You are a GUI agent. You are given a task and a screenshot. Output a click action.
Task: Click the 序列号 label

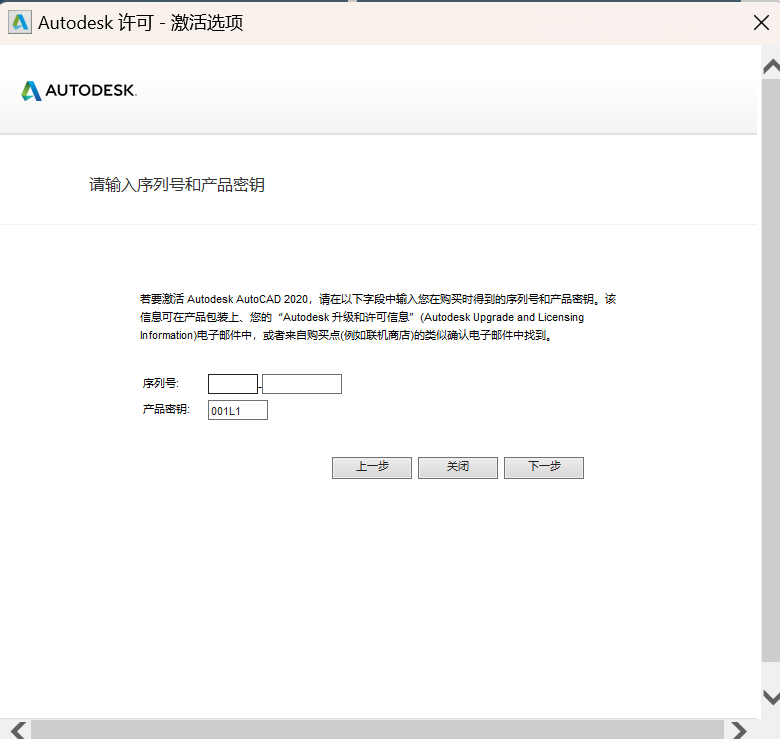tap(160, 383)
